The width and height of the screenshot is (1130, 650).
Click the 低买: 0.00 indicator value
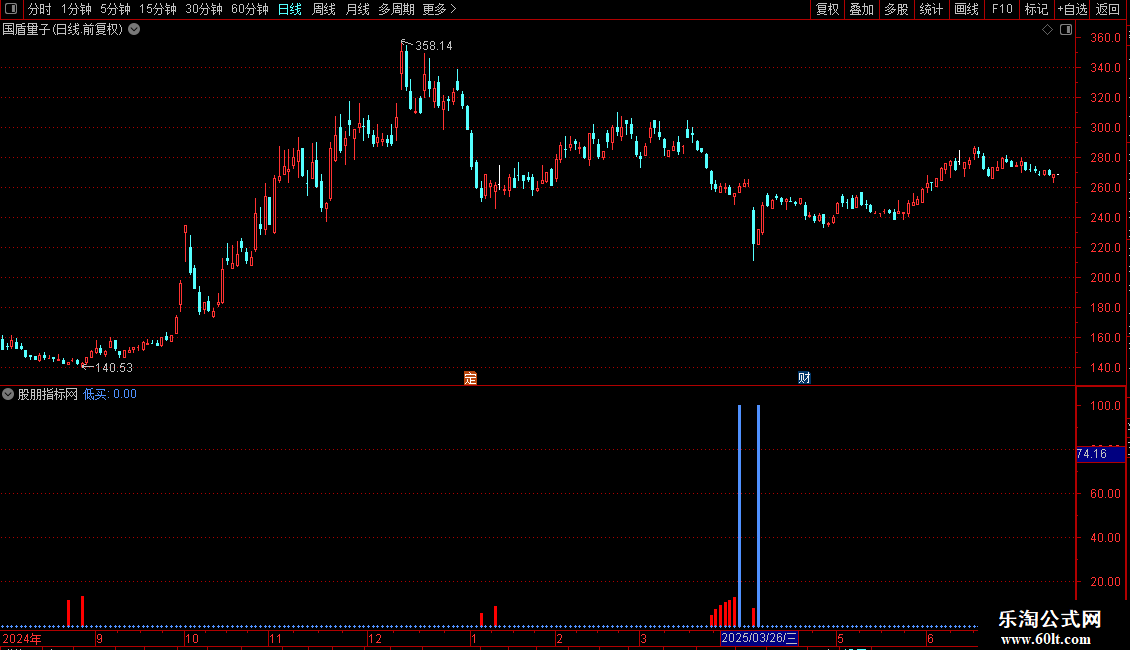click(110, 394)
